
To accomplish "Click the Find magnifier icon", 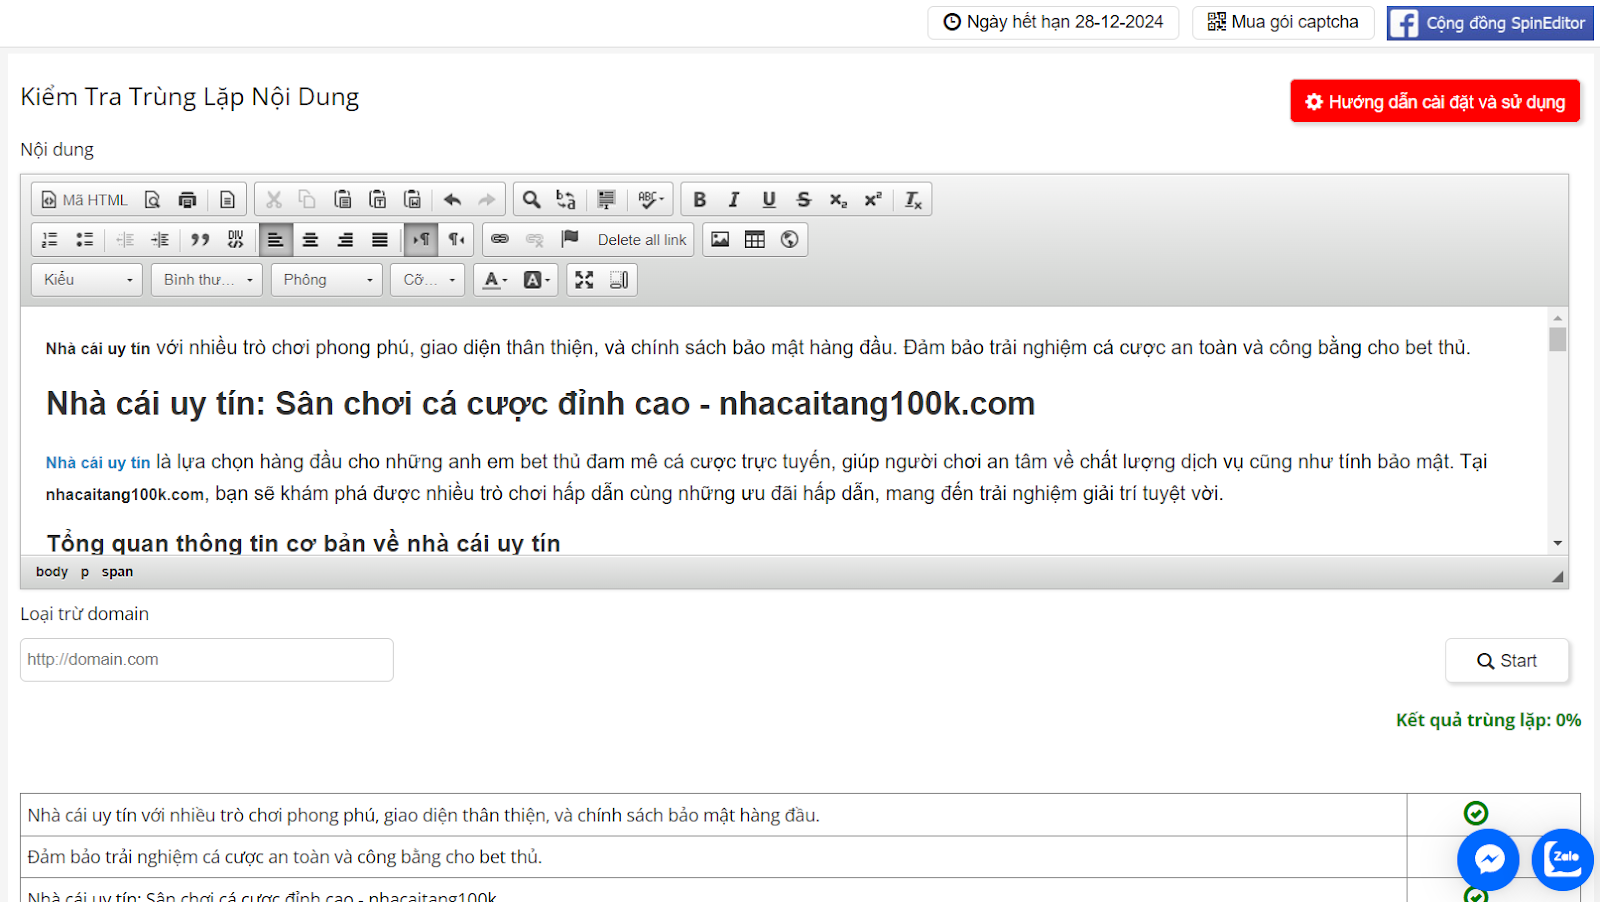I will [532, 200].
